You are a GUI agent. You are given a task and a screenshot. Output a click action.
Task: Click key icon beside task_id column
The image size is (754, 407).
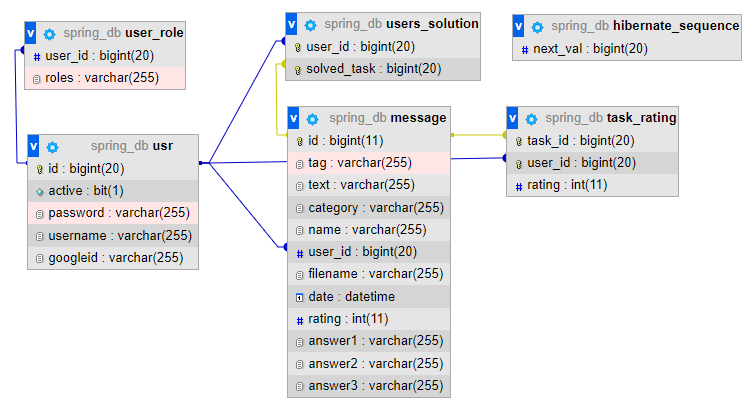pos(518,141)
